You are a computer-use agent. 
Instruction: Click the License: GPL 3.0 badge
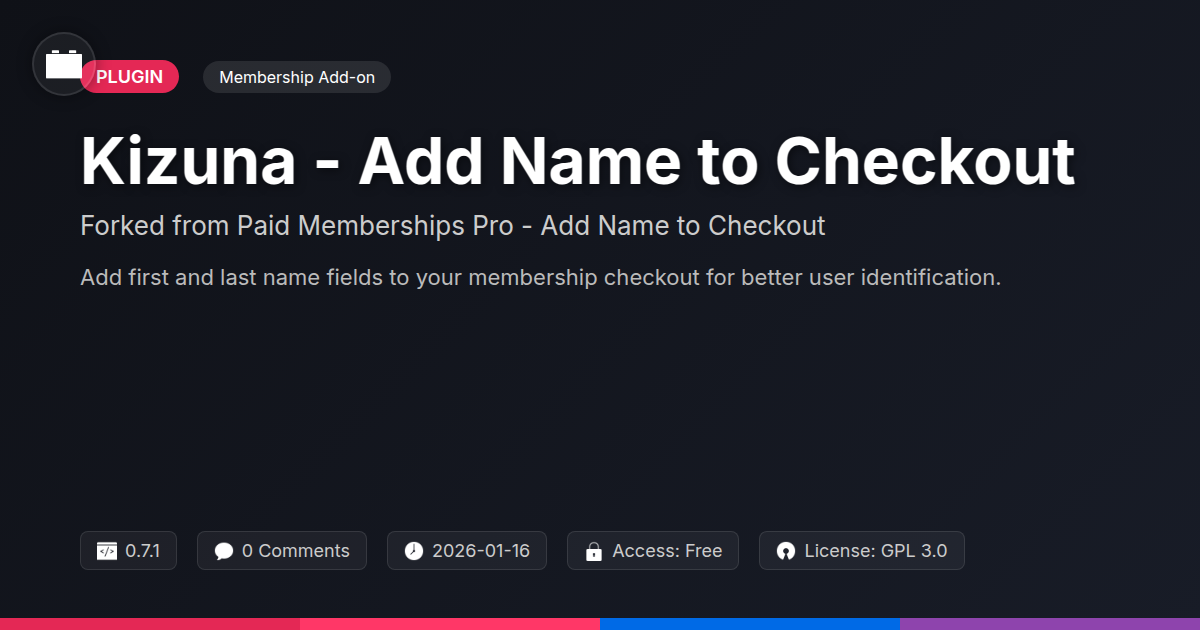[x=862, y=551]
